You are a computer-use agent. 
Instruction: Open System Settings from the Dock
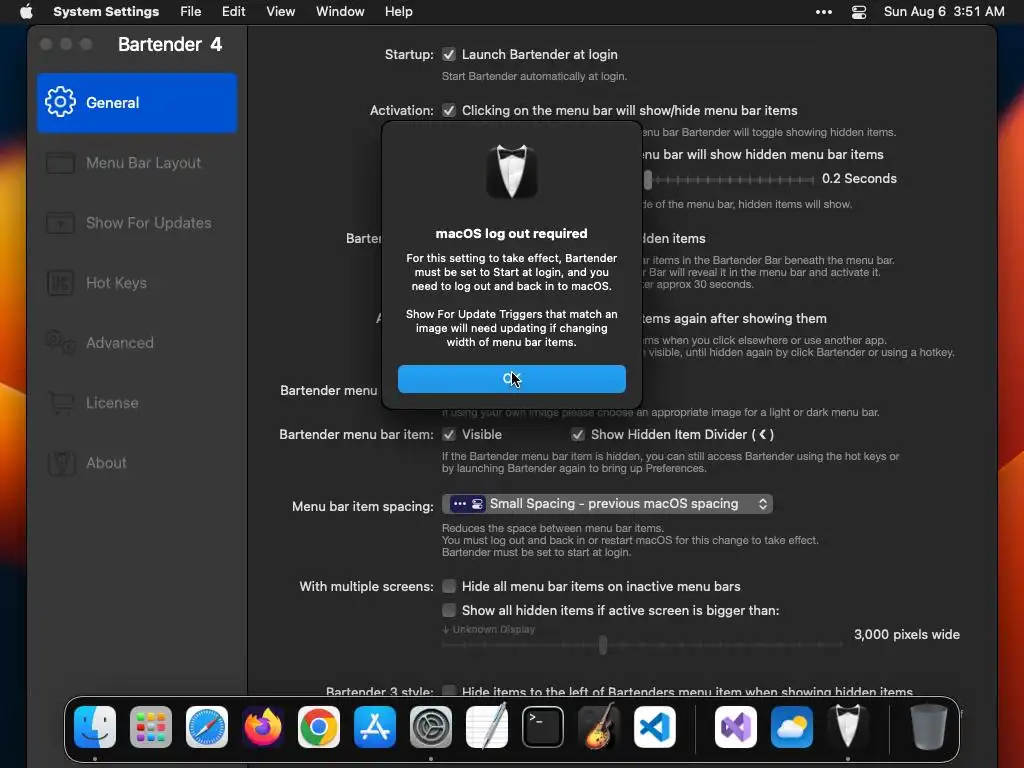431,727
